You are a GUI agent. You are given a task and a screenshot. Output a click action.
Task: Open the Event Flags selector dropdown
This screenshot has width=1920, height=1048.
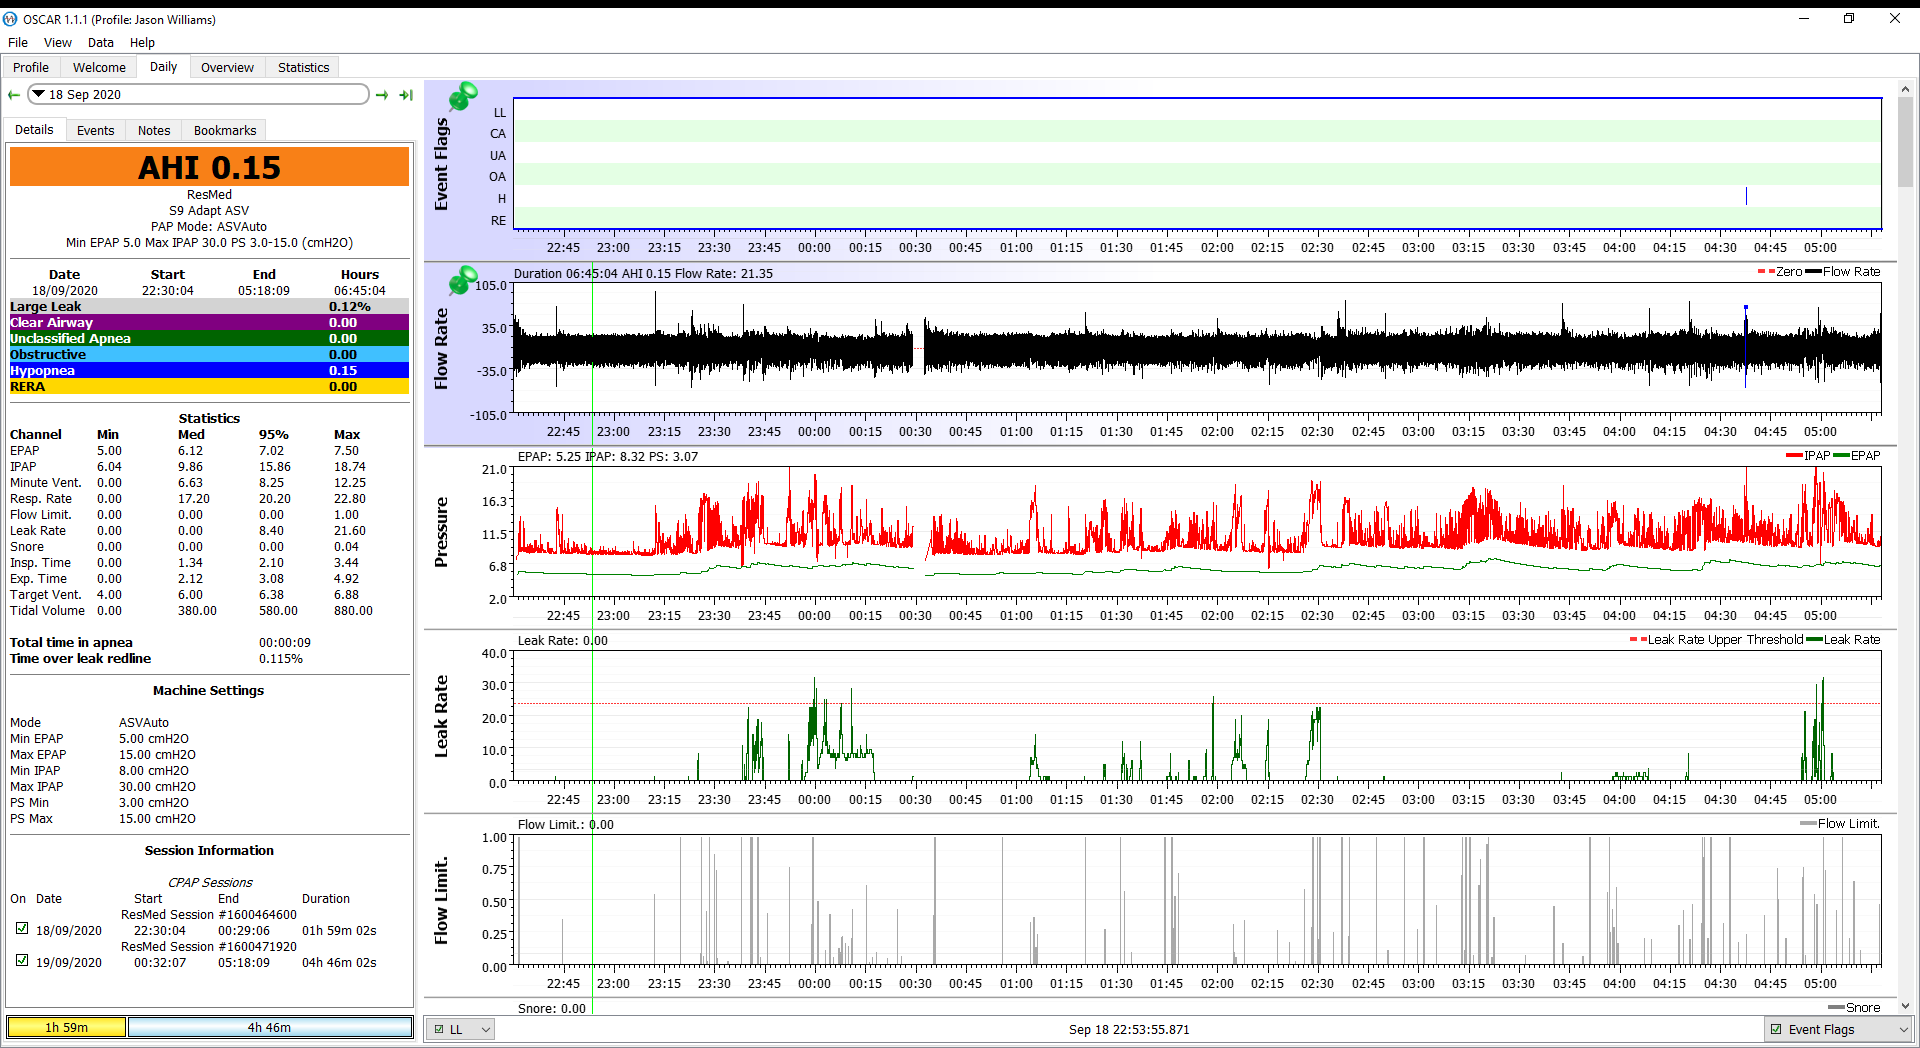(1840, 1029)
